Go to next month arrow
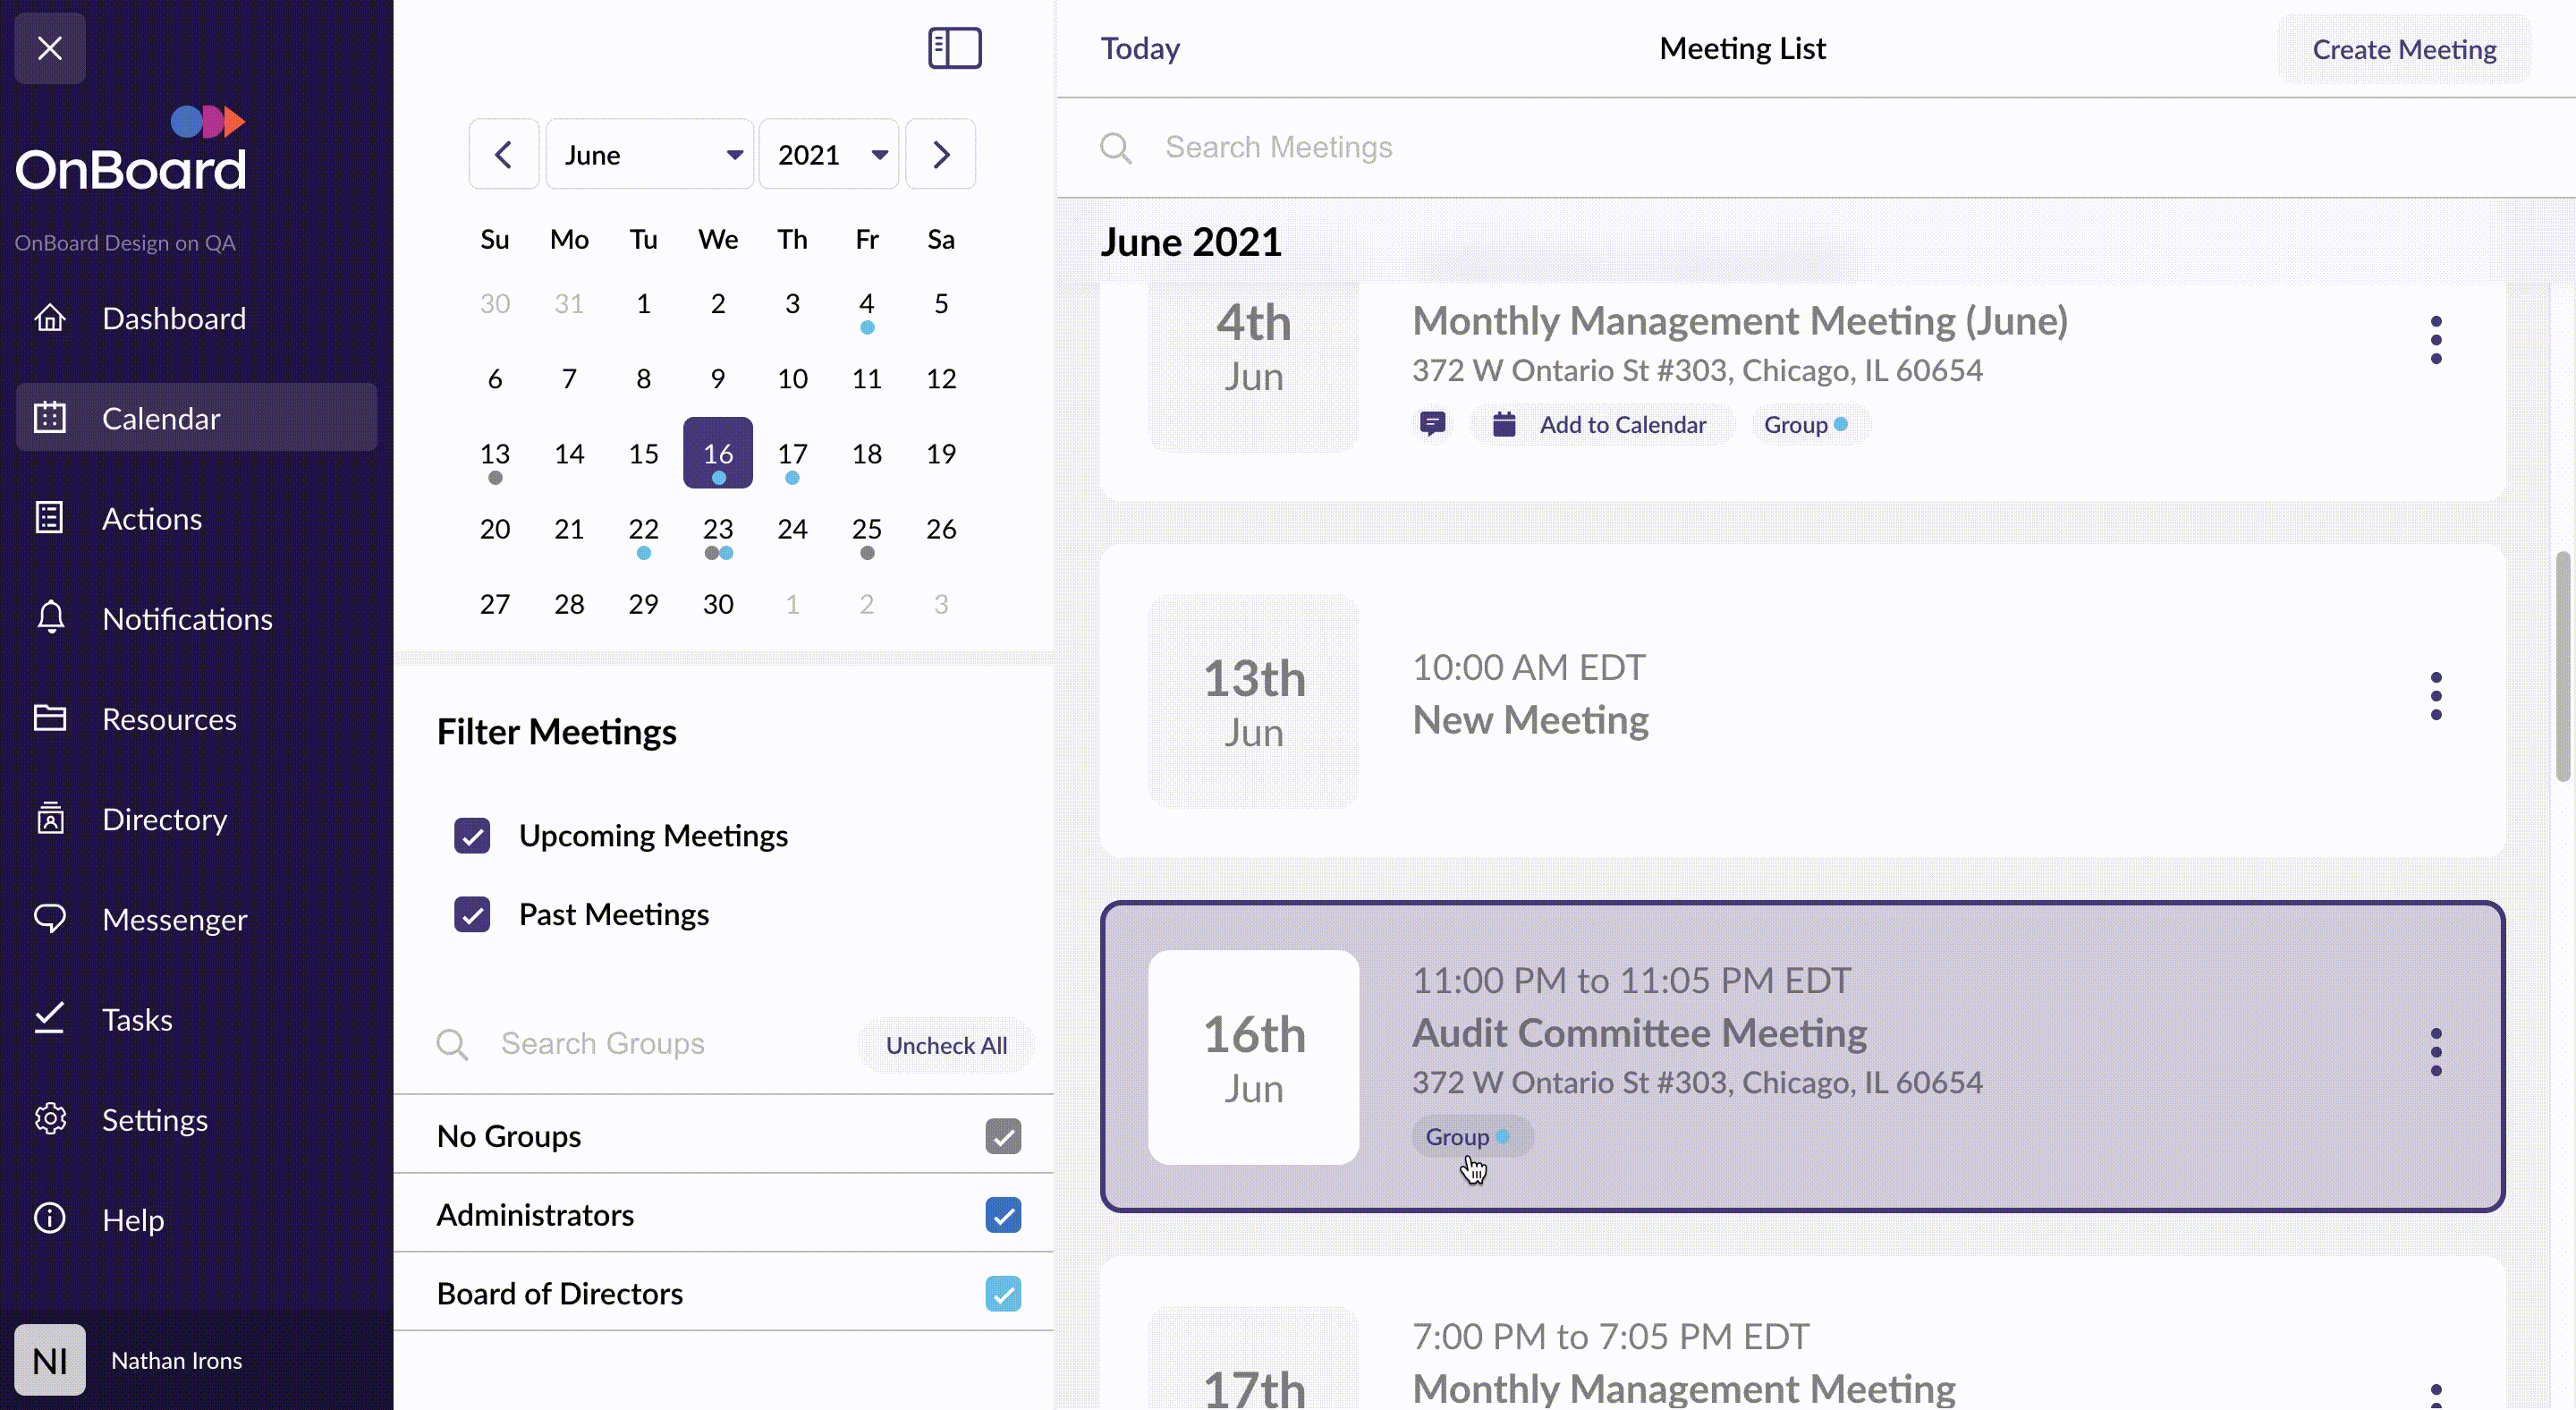This screenshot has height=1410, width=2576. (940, 154)
